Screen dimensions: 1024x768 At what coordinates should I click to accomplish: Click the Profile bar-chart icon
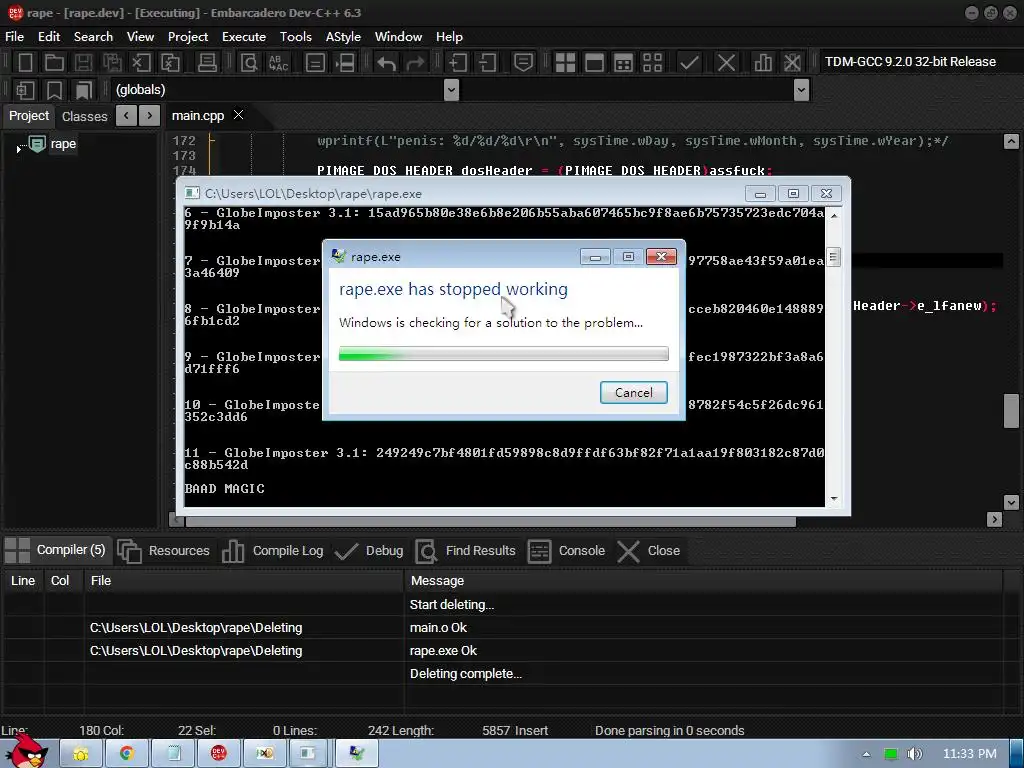(x=763, y=63)
